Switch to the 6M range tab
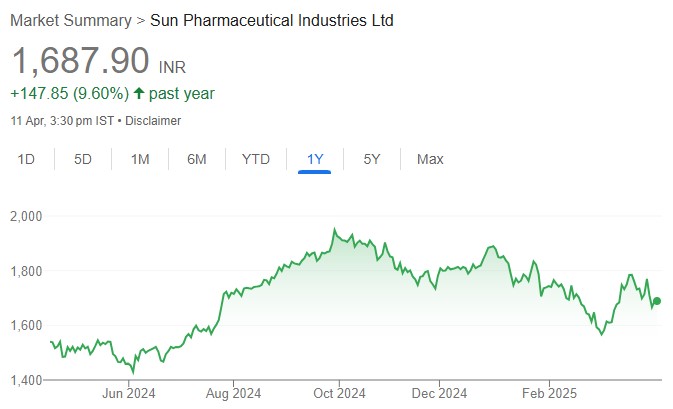This screenshot has width=673, height=409. click(x=197, y=159)
